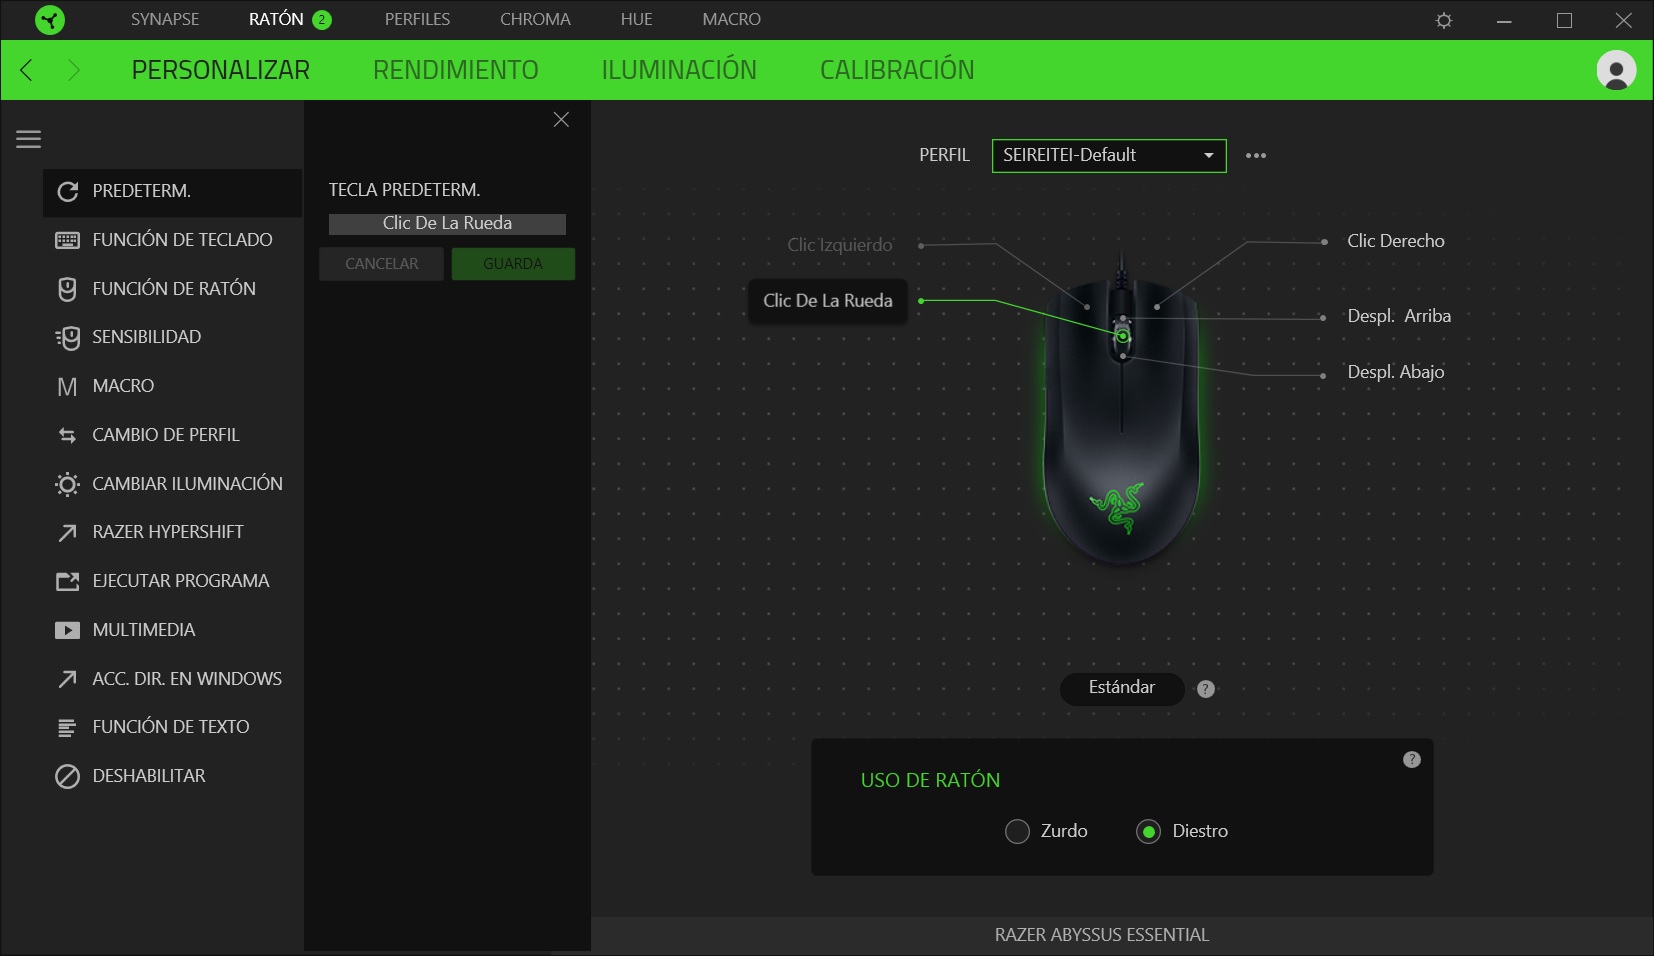
Task: Open the top Macro tab
Action: point(731,20)
